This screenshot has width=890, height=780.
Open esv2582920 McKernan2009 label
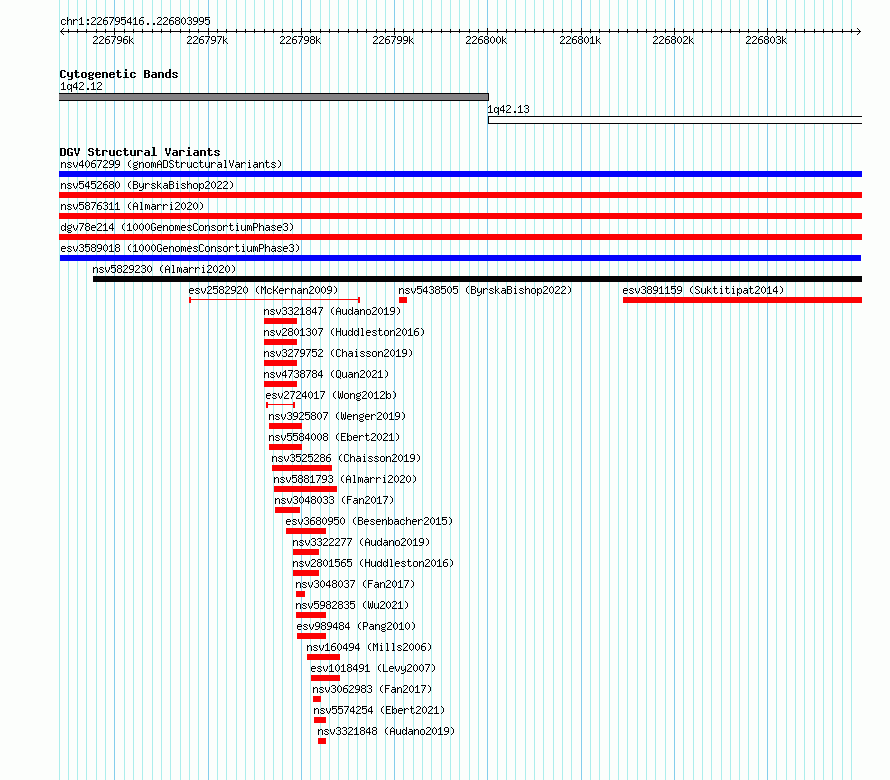(263, 290)
